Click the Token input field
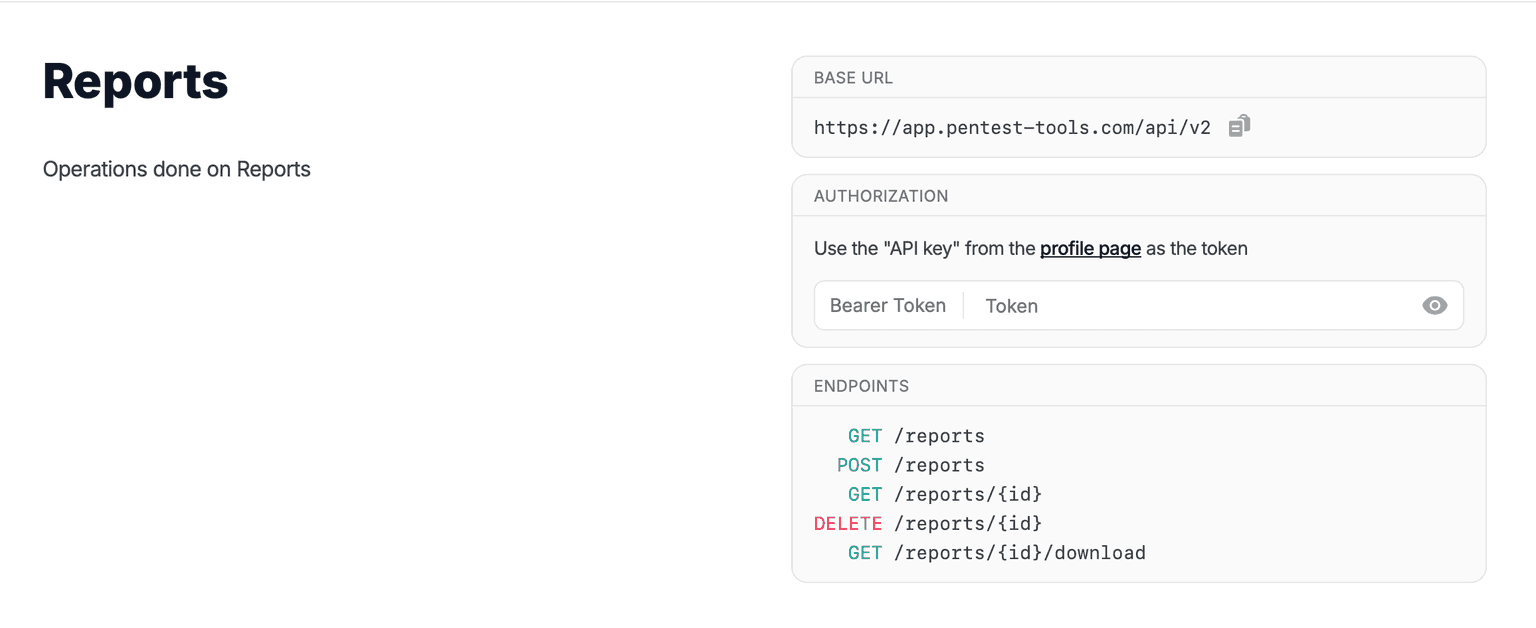Image resolution: width=1536 pixels, height=628 pixels. click(x=1190, y=306)
